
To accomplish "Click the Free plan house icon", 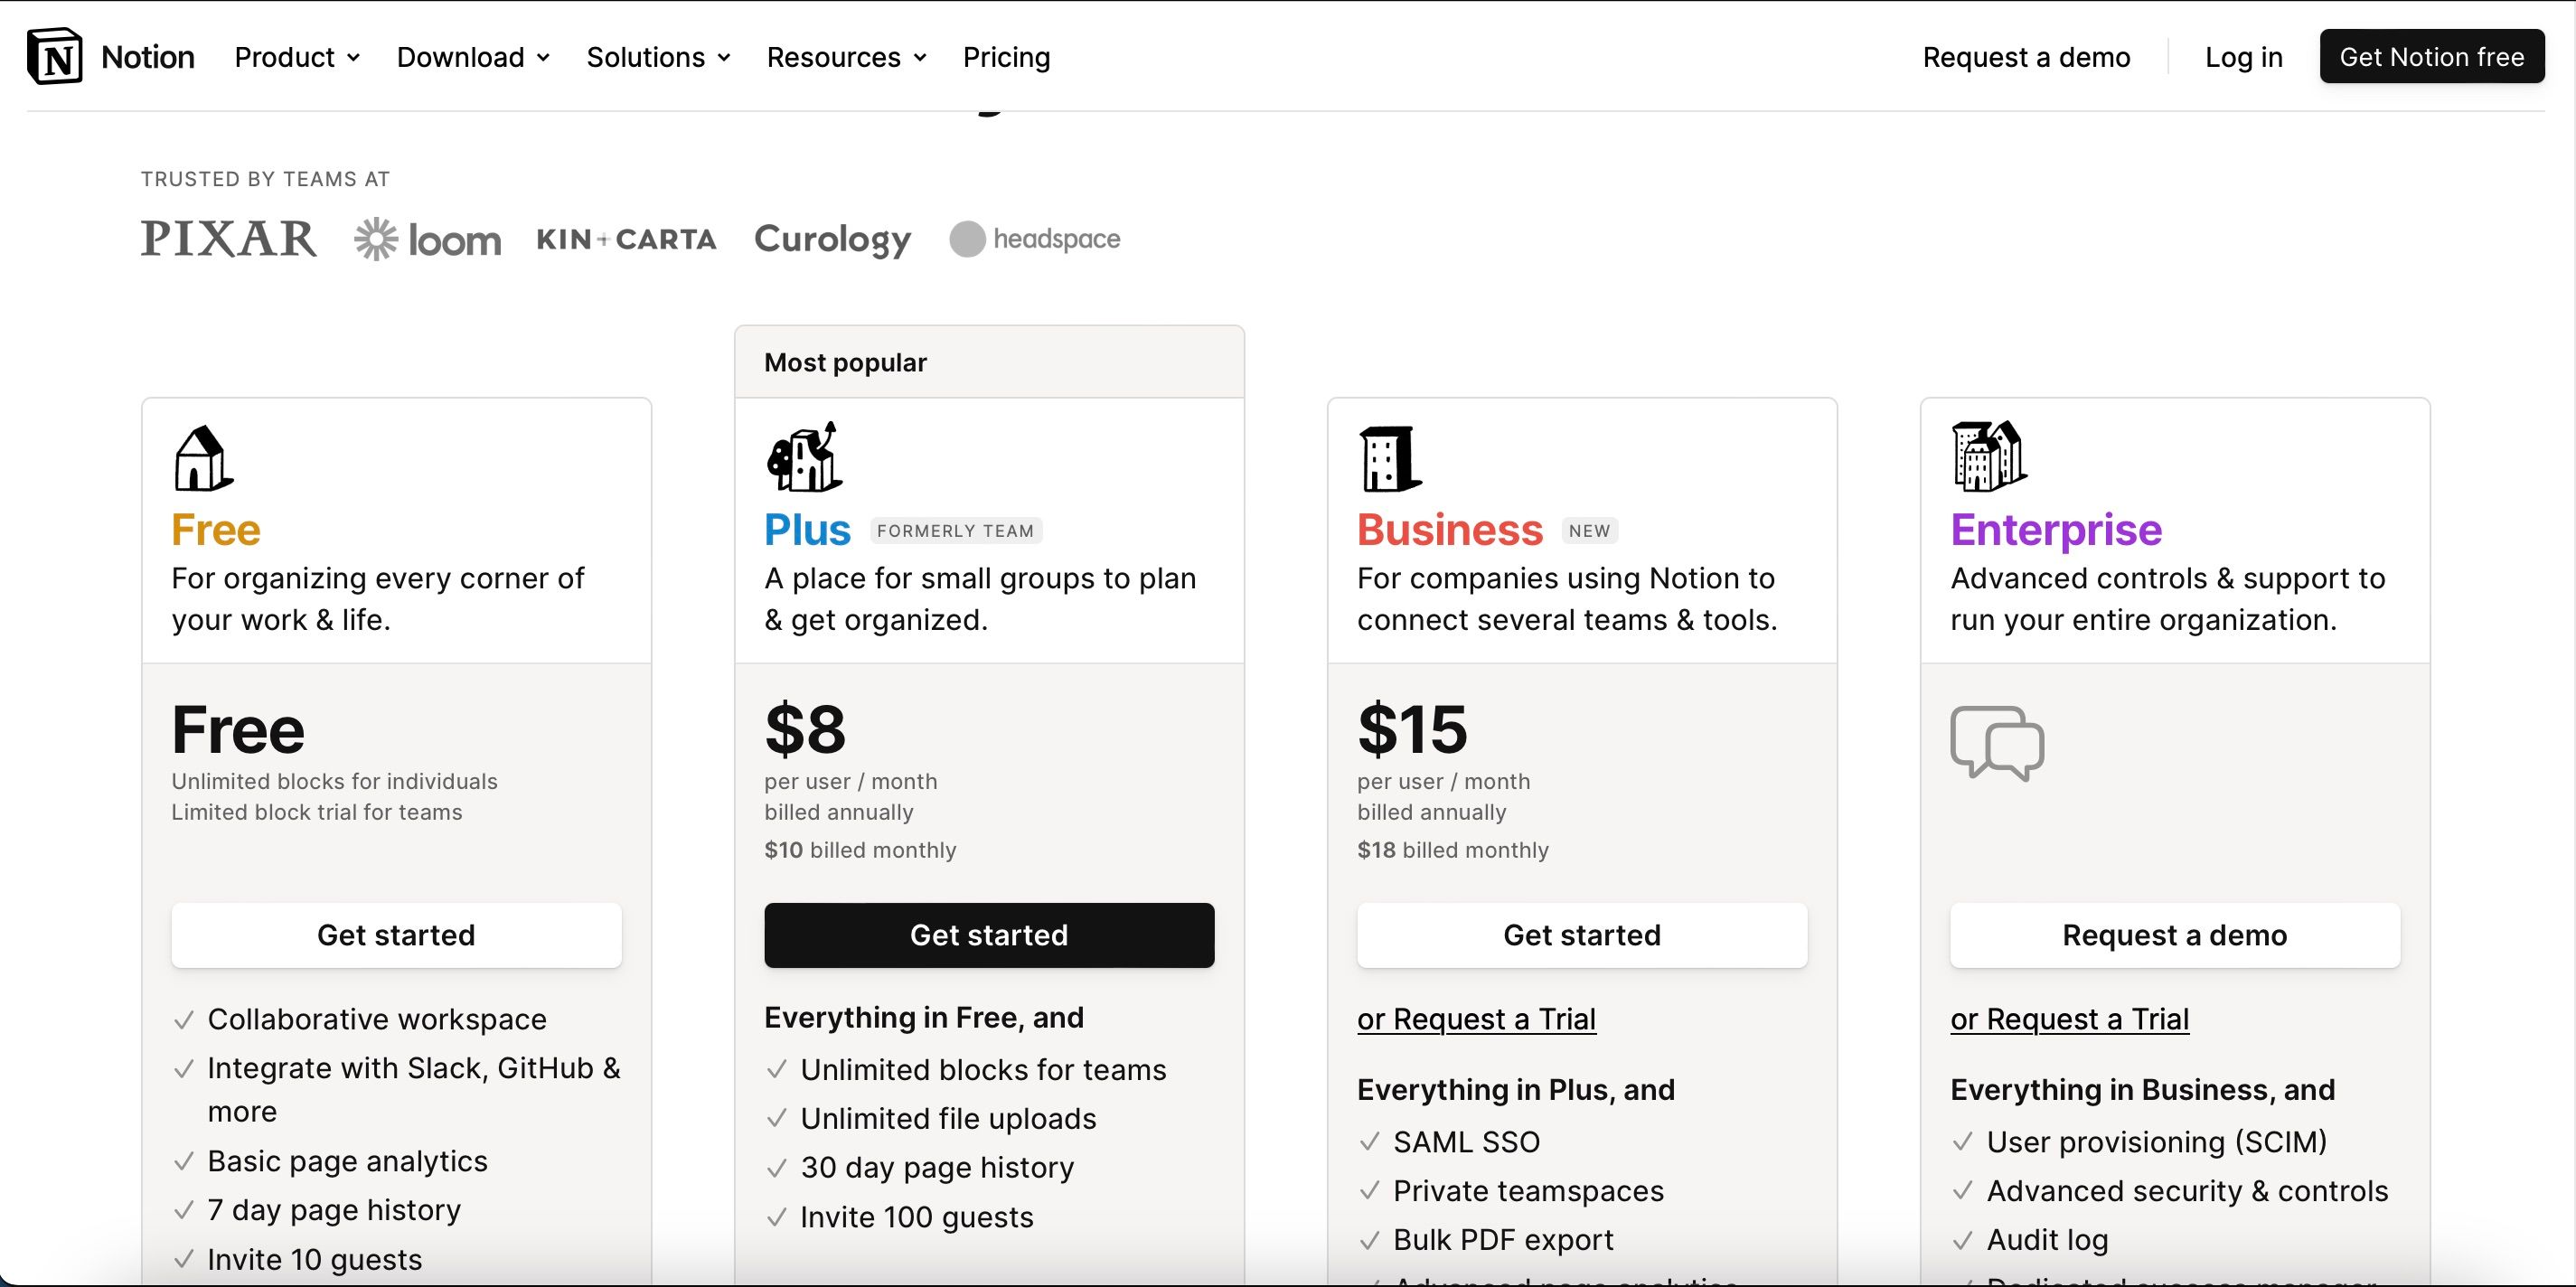I will tap(204, 458).
